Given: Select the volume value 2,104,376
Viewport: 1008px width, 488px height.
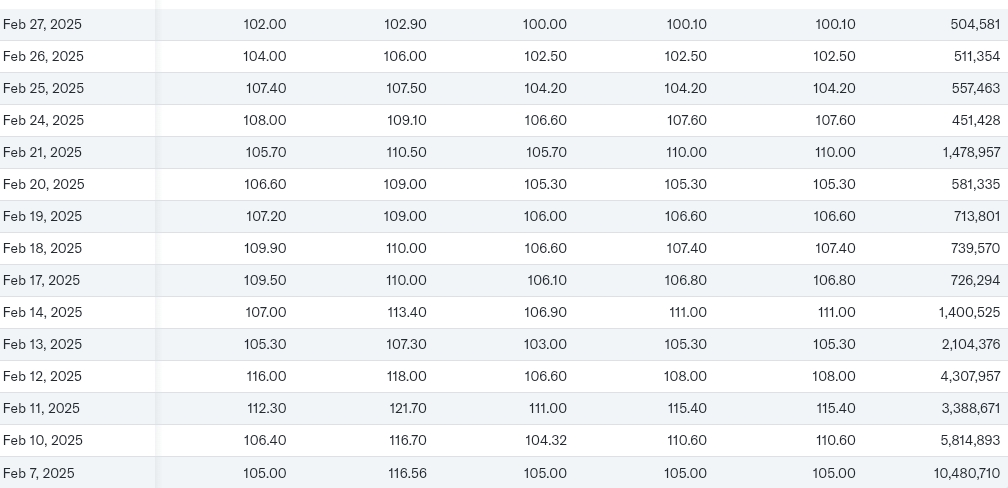Looking at the screenshot, I should click(970, 344).
